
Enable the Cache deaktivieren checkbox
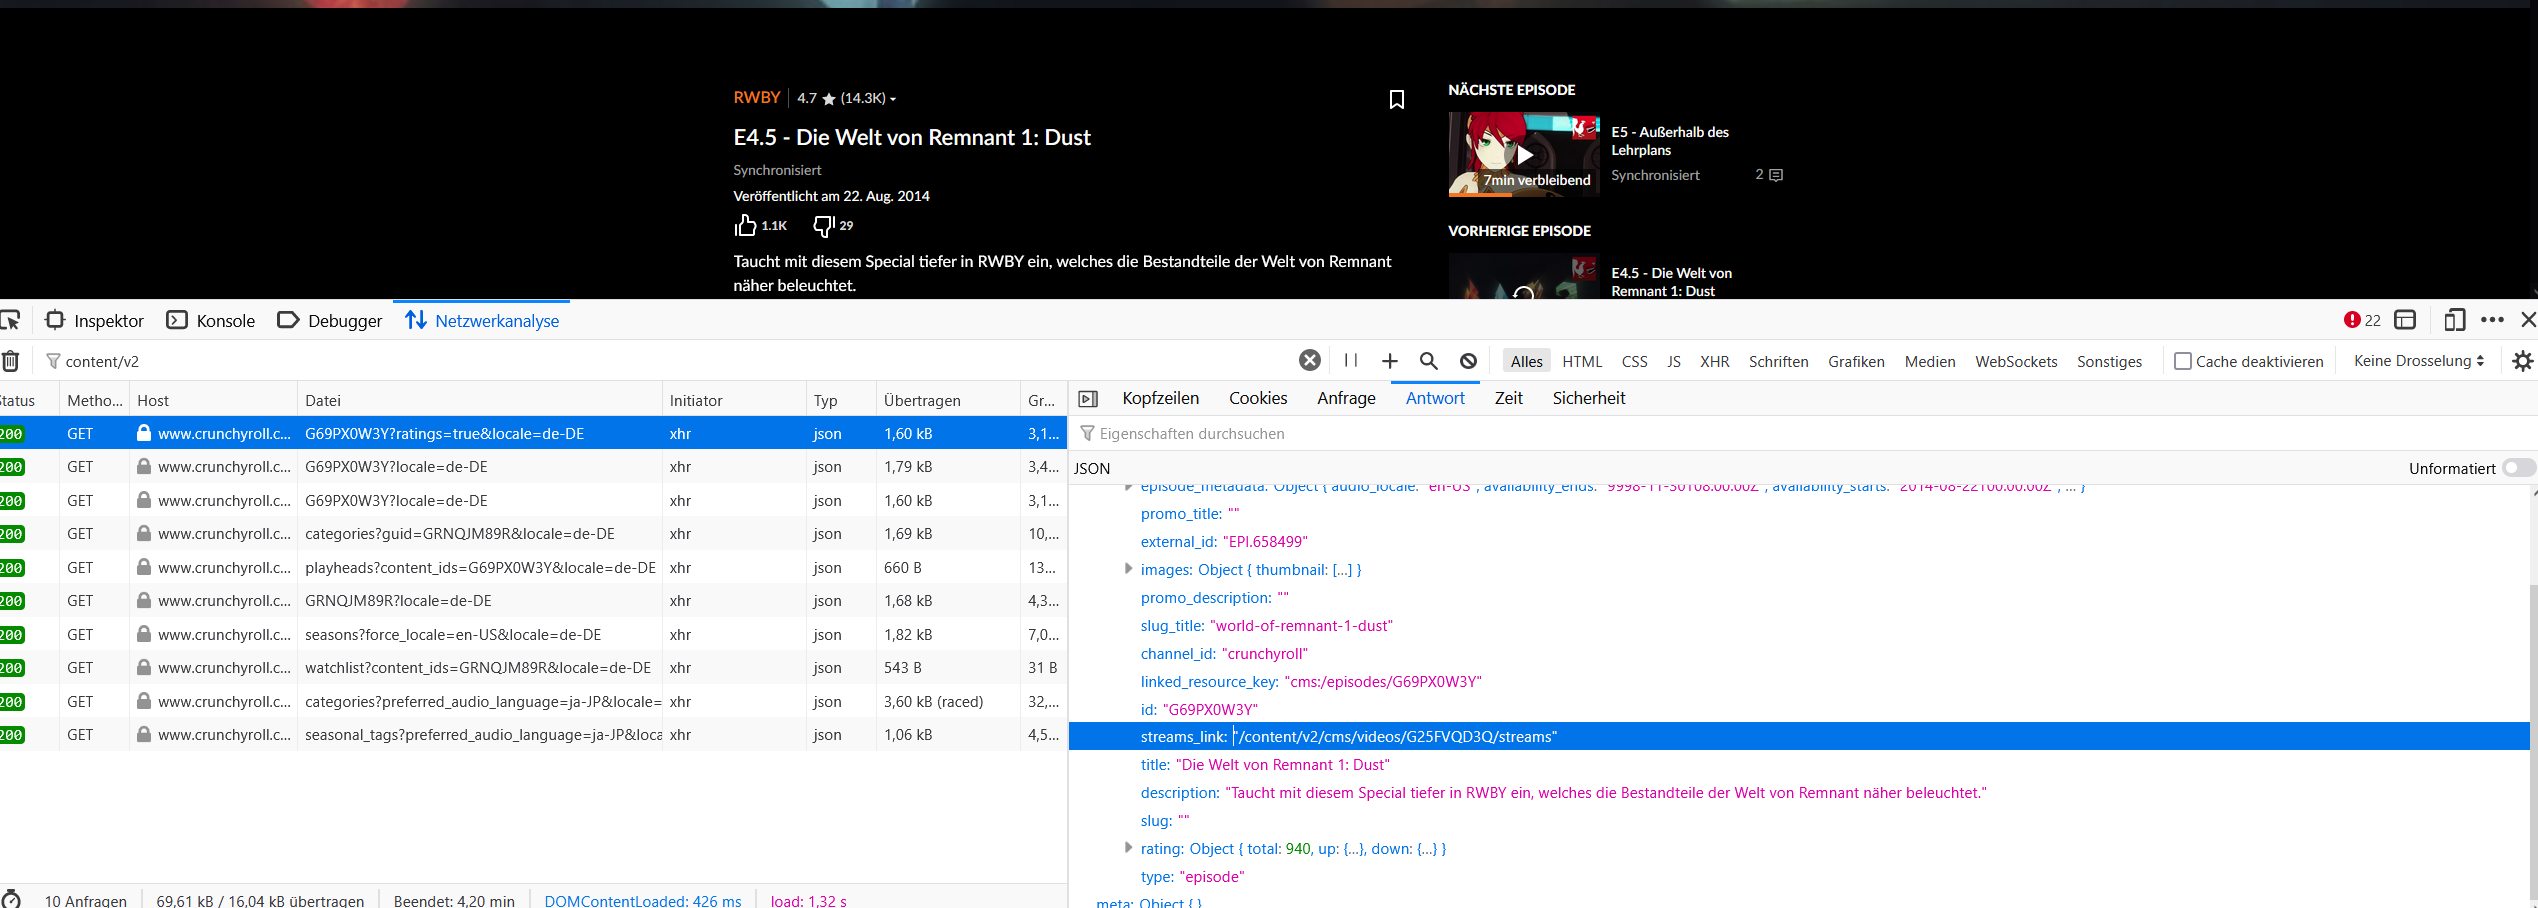tap(2181, 361)
